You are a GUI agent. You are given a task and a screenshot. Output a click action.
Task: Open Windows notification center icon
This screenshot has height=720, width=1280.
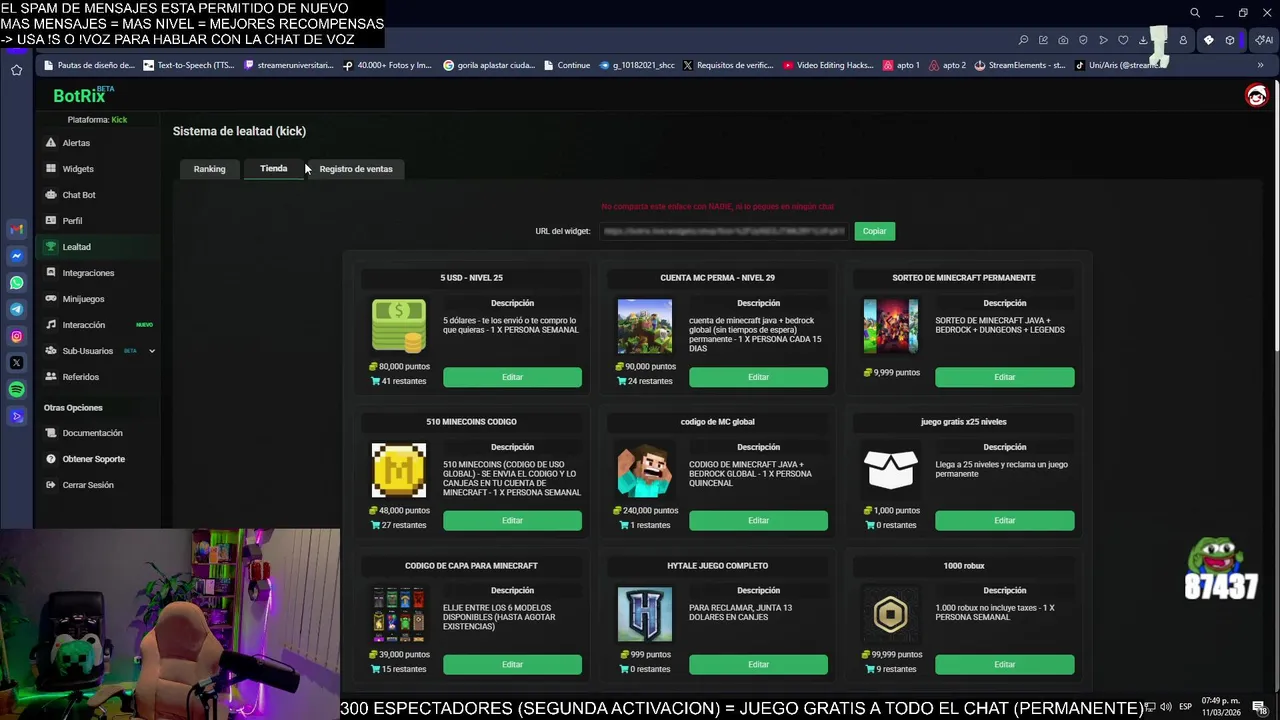pos(1259,707)
